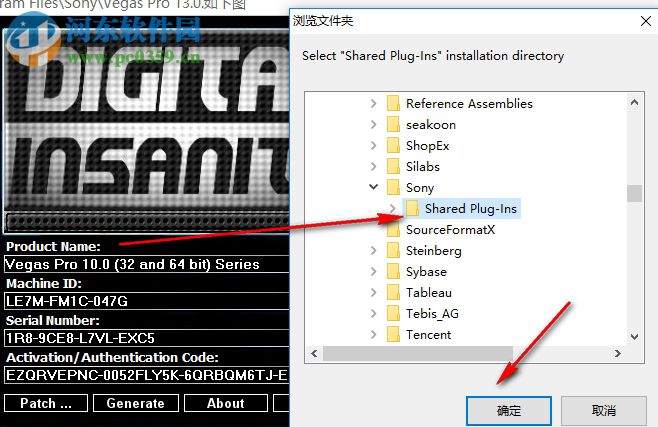Select the seakoon folder icon
Viewport: 658px width, 427px height.
point(393,124)
